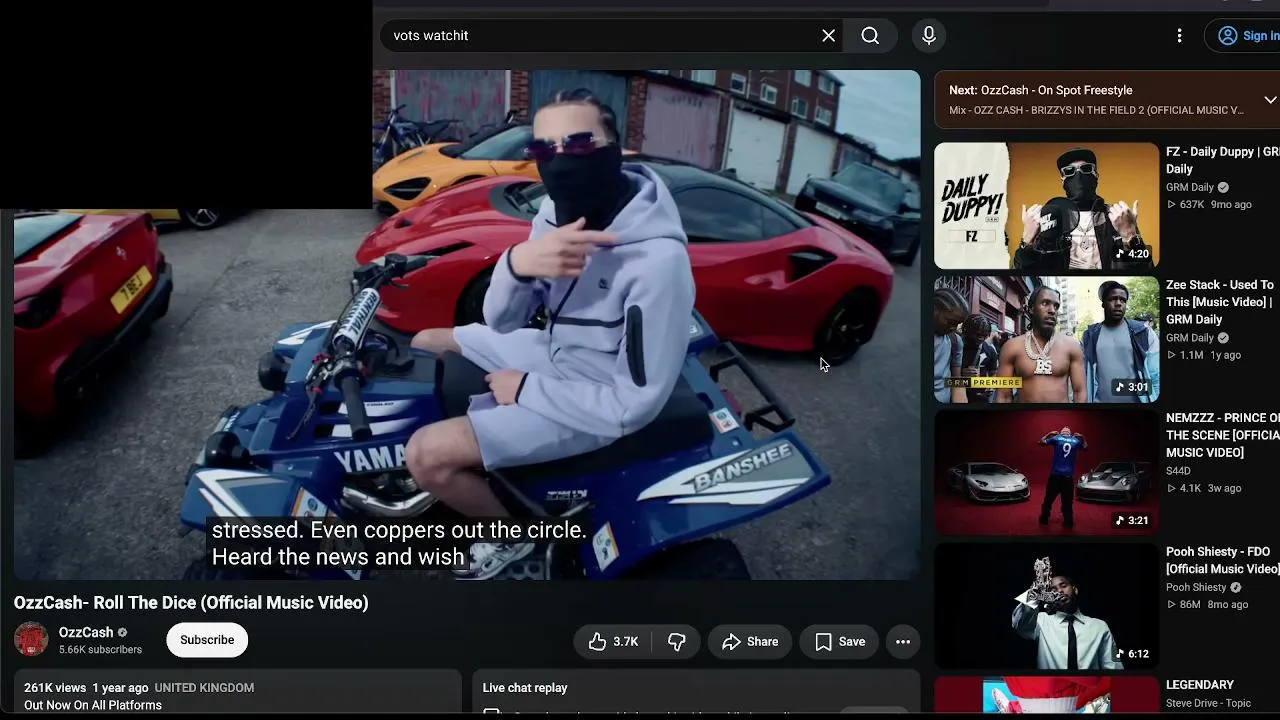Like the video with thumbs up

pos(613,642)
